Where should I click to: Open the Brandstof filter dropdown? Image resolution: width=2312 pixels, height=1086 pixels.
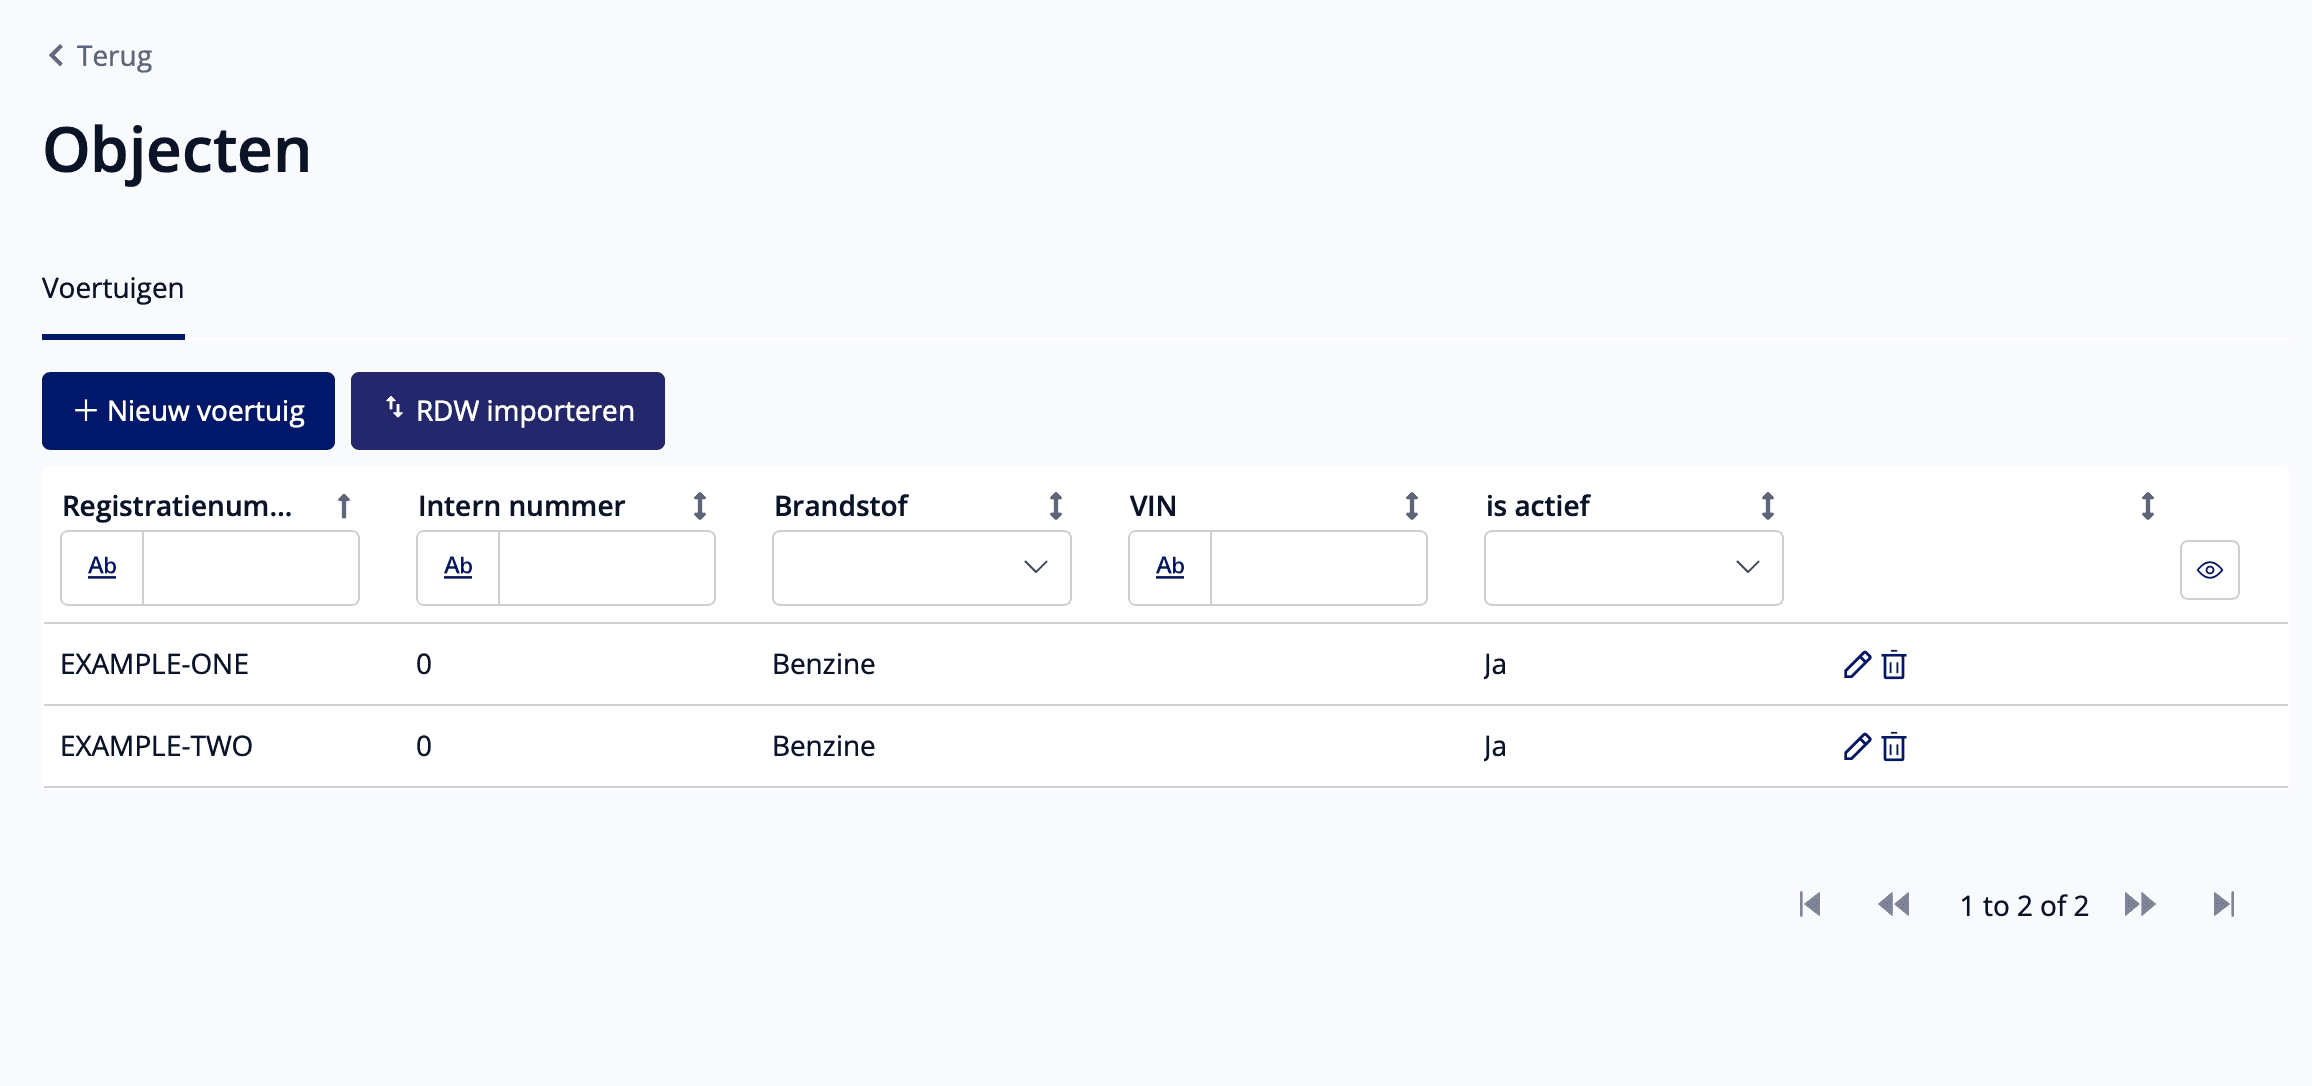pyautogui.click(x=922, y=568)
